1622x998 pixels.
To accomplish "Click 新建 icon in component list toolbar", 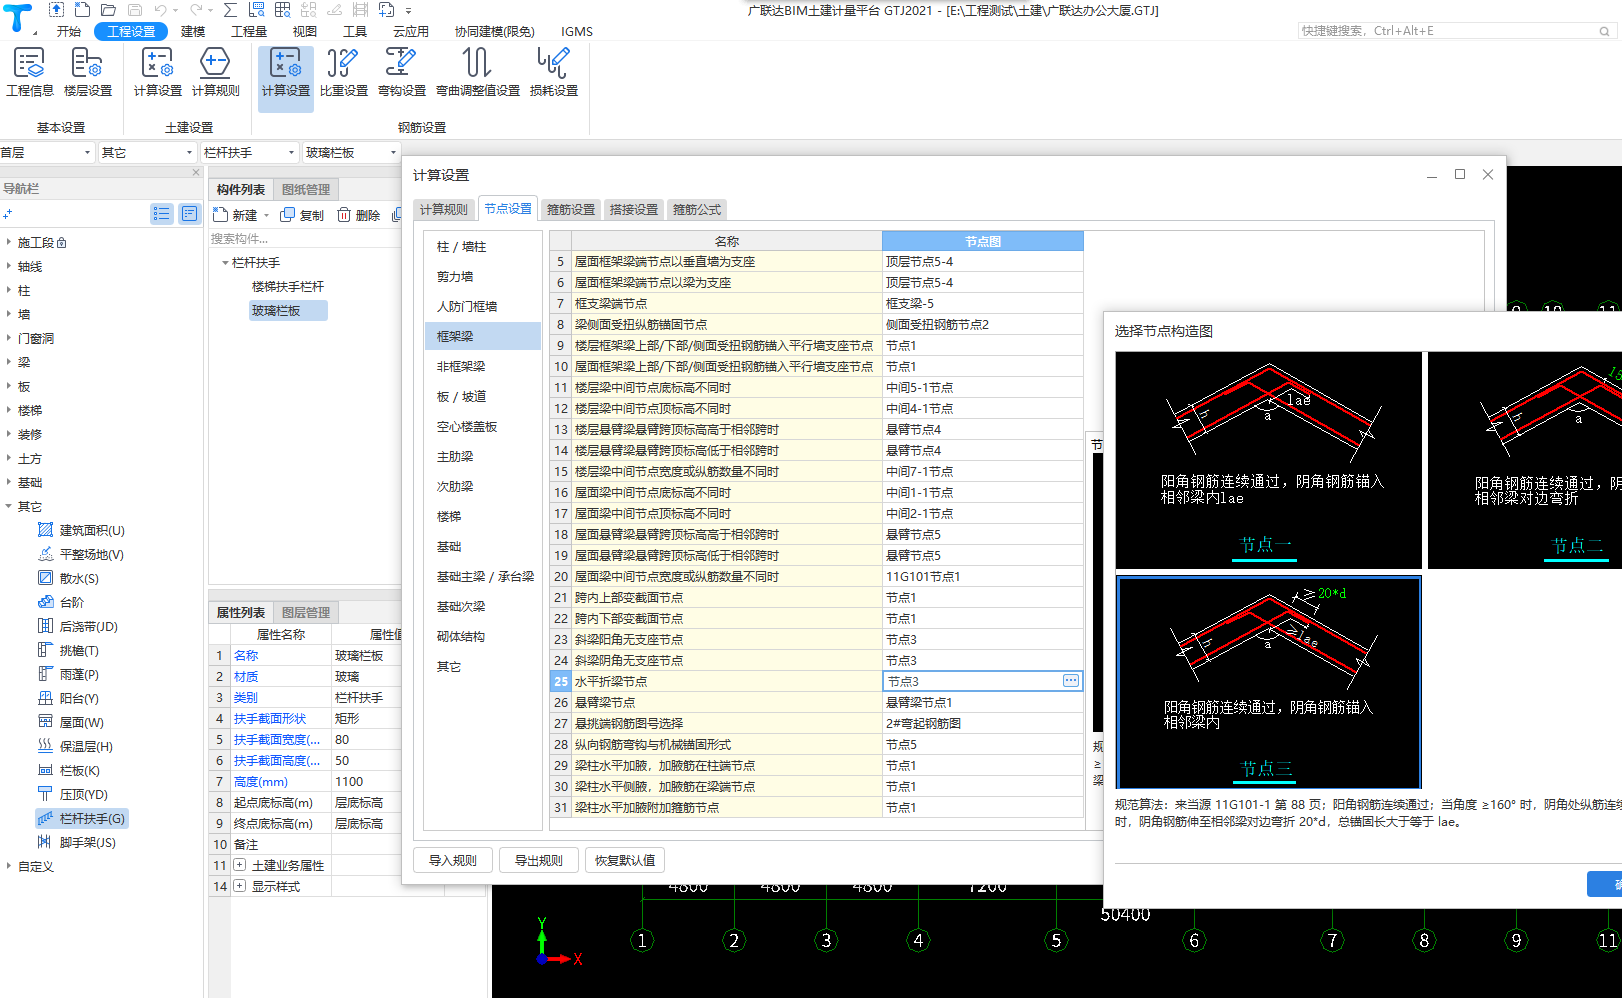I will coord(221,215).
